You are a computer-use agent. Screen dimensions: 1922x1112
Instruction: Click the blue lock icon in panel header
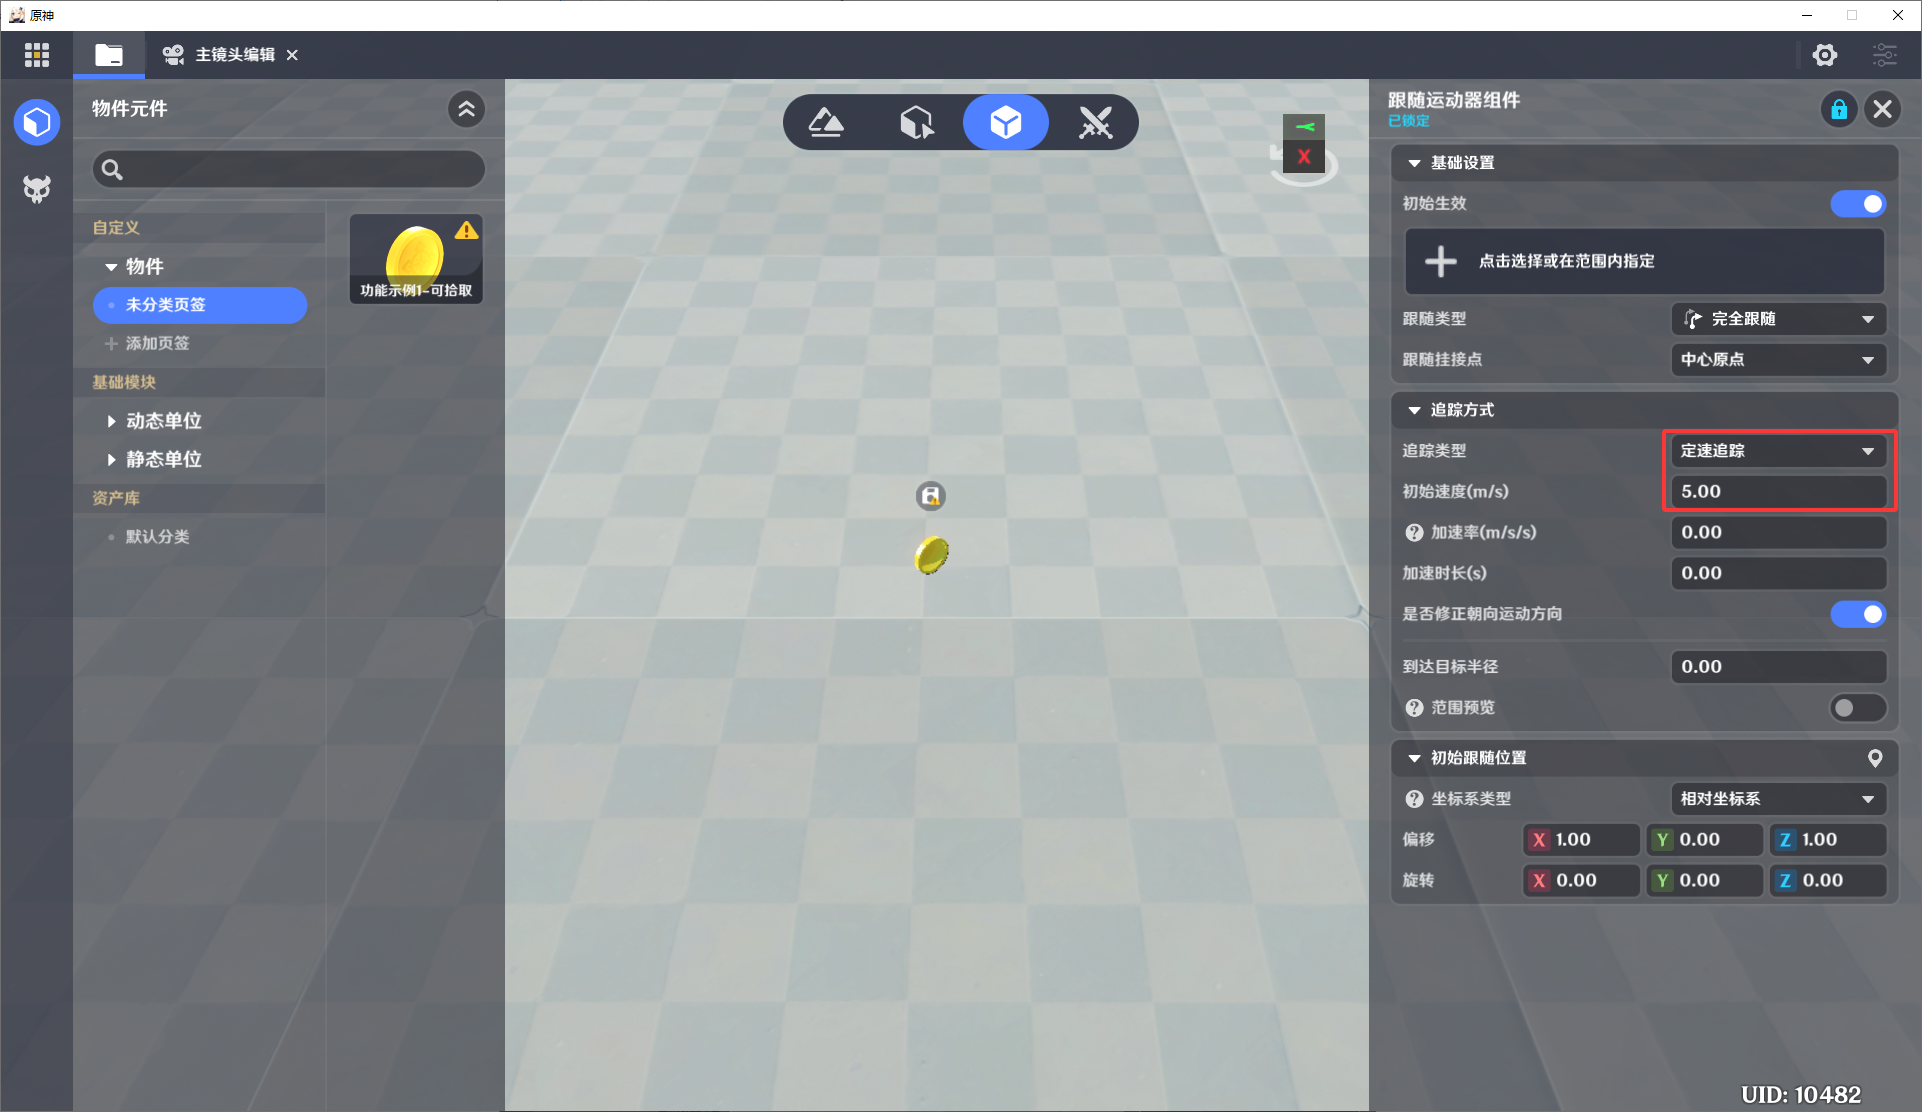(1838, 109)
